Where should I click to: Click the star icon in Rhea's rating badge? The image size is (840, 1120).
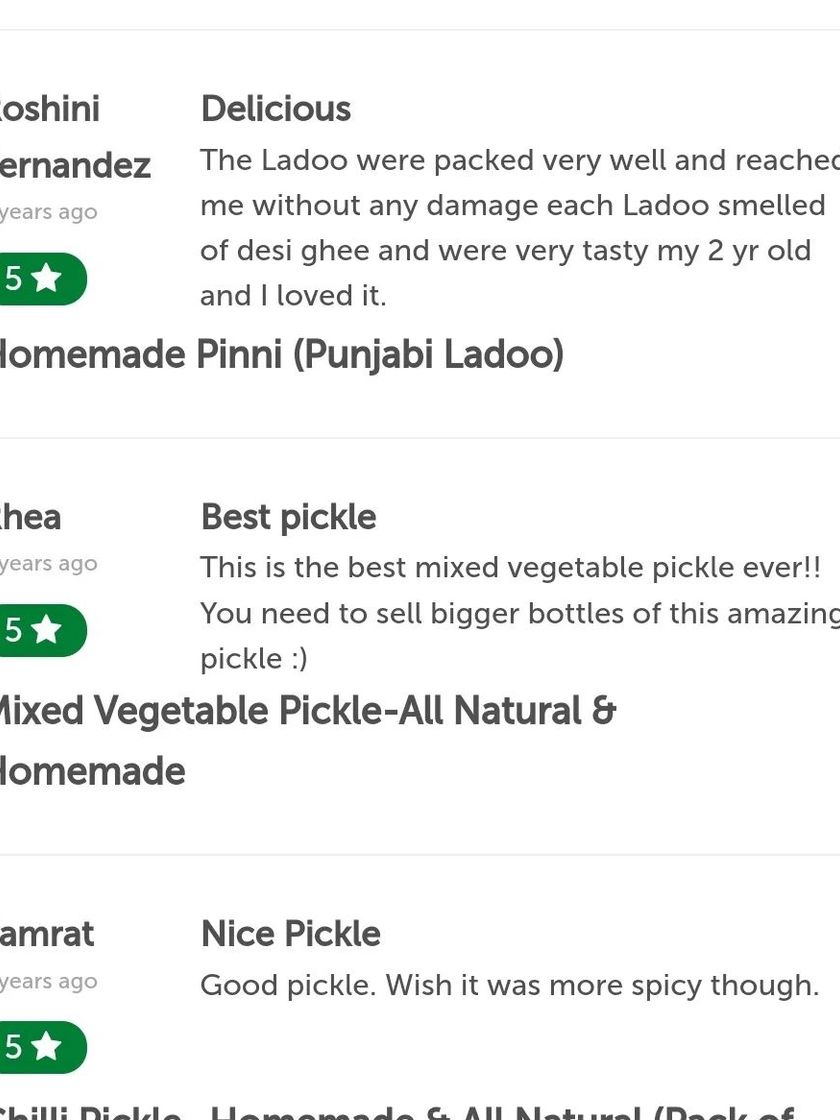click(x=46, y=630)
